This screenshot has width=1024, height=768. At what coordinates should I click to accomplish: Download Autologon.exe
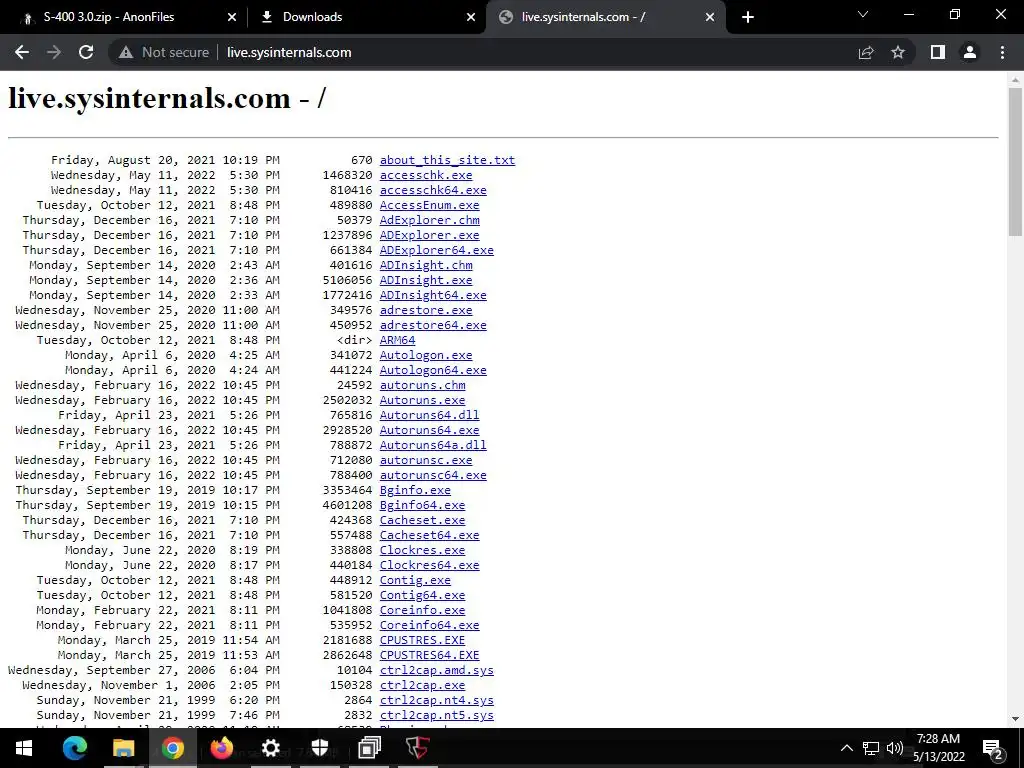point(426,355)
